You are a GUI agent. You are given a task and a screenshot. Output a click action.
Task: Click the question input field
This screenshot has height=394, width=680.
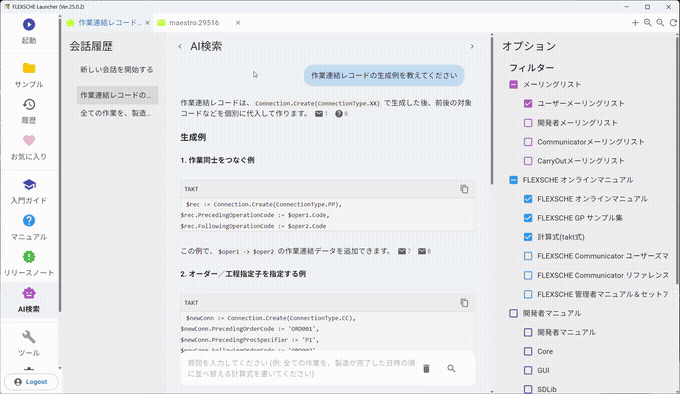[x=302, y=368]
